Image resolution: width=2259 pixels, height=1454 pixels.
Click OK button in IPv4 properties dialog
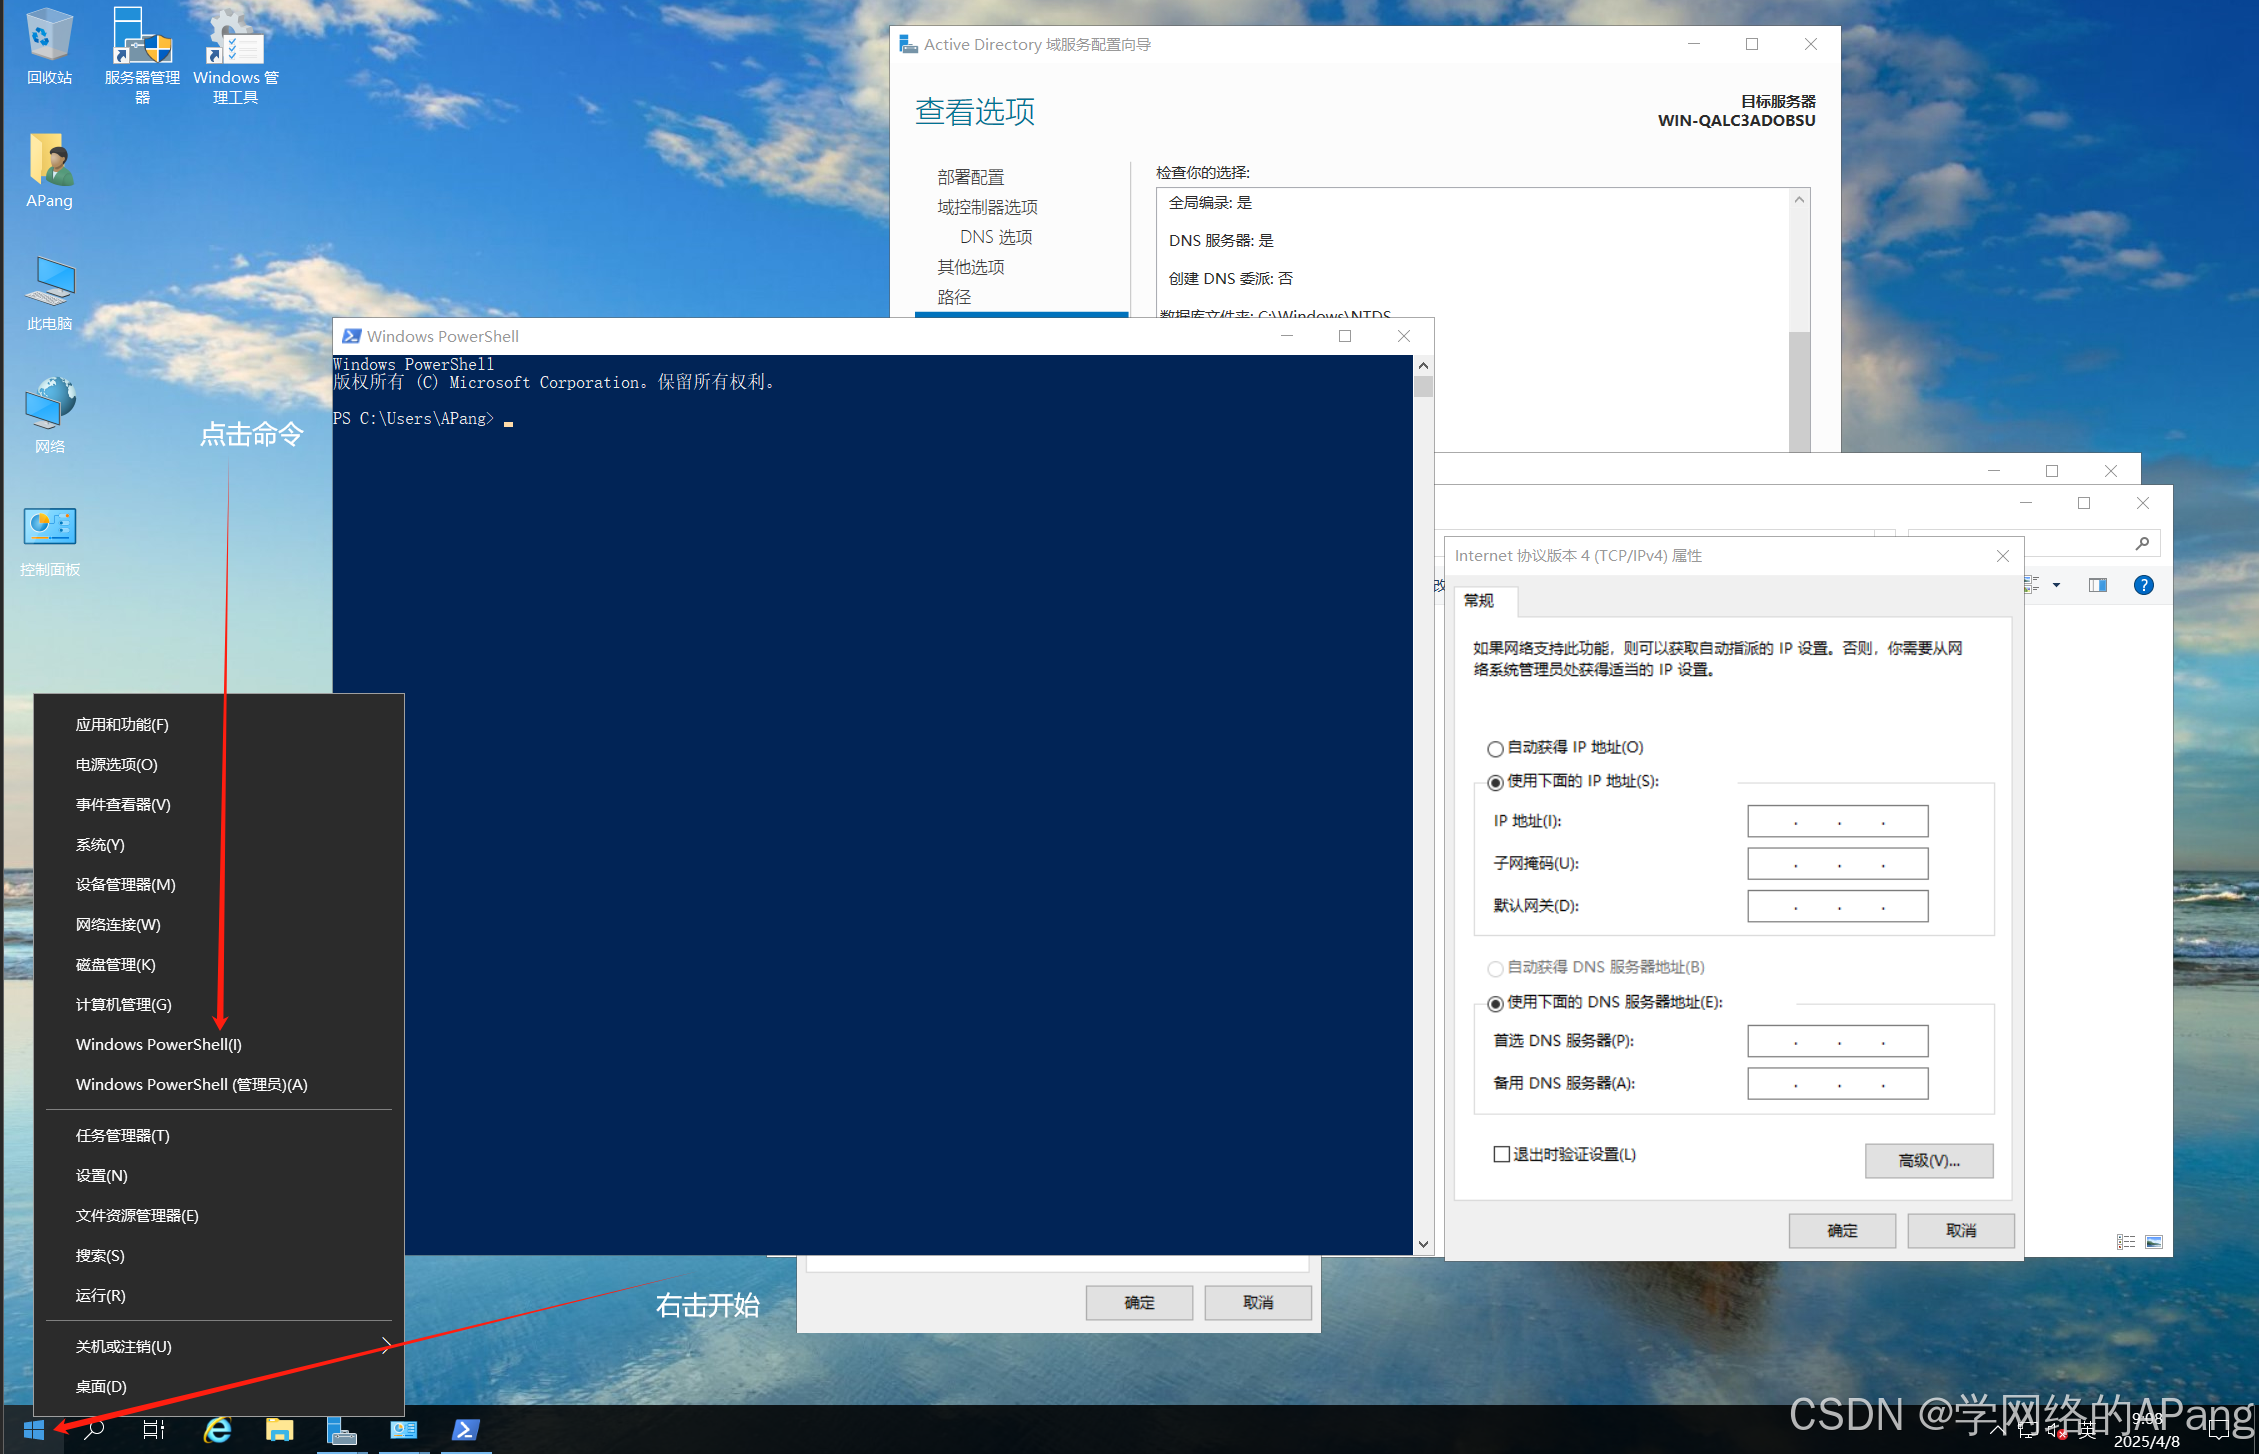tap(1841, 1230)
